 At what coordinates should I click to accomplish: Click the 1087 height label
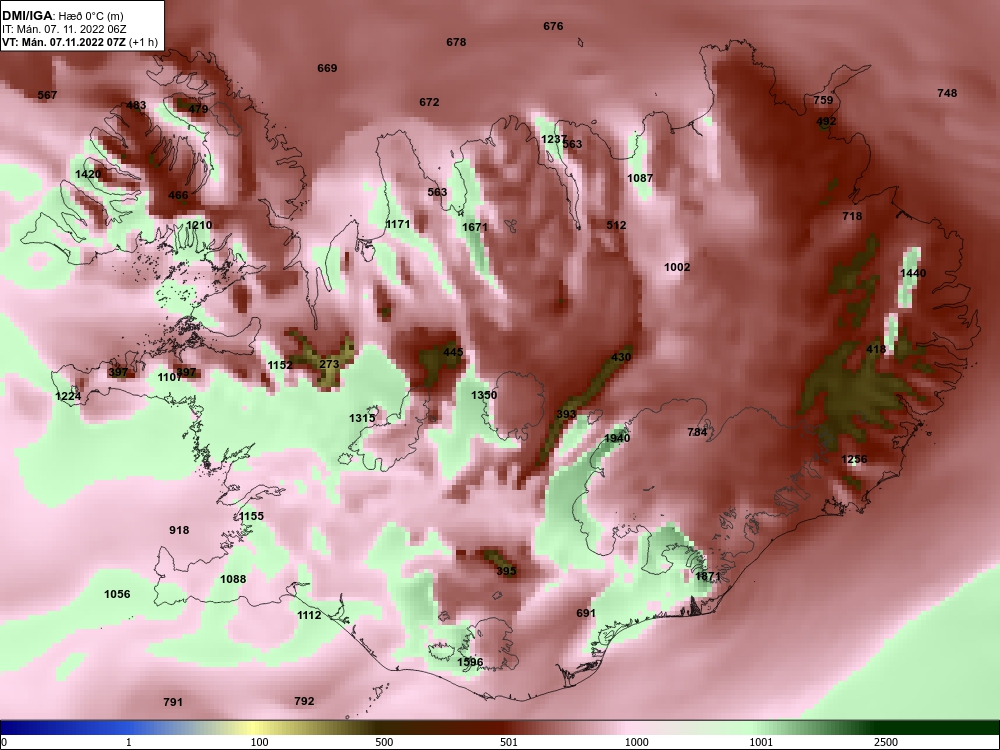coord(640,178)
